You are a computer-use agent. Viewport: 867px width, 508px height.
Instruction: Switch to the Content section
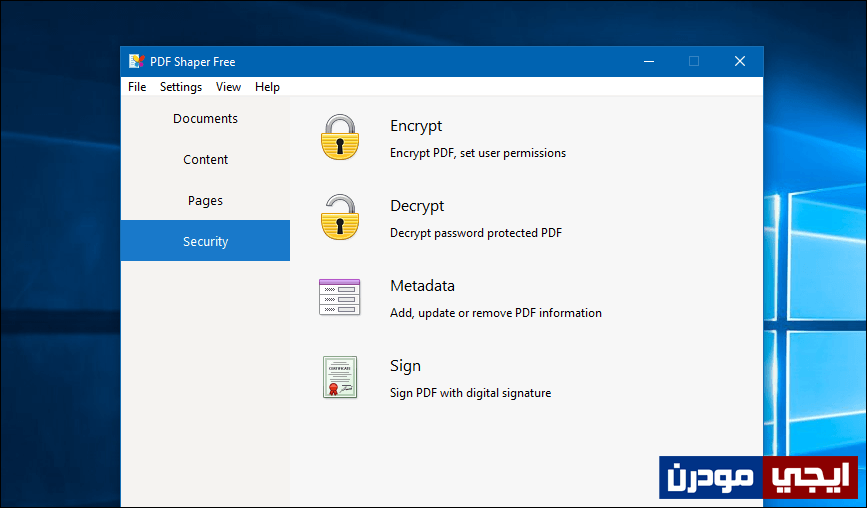pos(205,159)
